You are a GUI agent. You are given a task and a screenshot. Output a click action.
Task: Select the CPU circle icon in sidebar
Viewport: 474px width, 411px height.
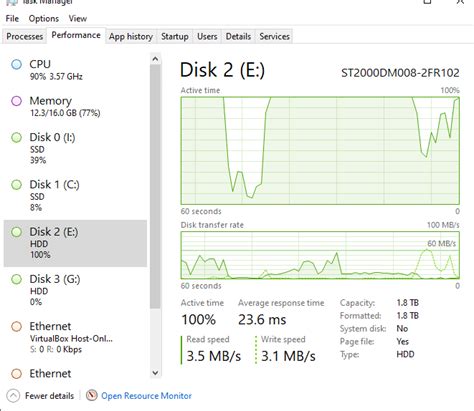pyautogui.click(x=16, y=64)
